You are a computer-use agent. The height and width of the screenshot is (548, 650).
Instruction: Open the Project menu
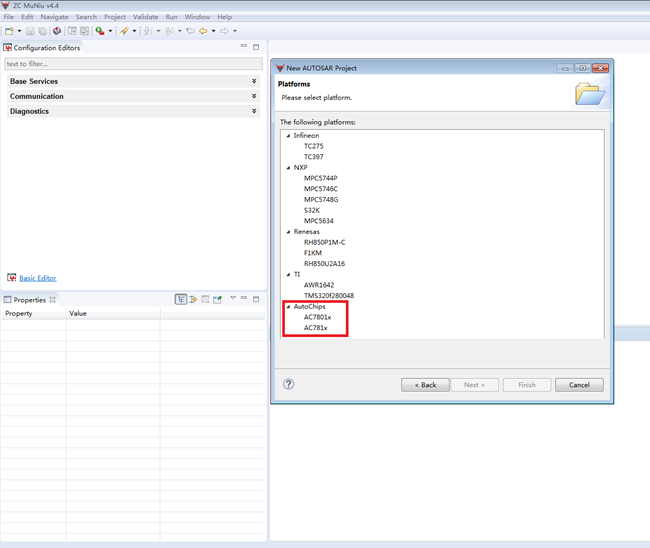pyautogui.click(x=115, y=17)
